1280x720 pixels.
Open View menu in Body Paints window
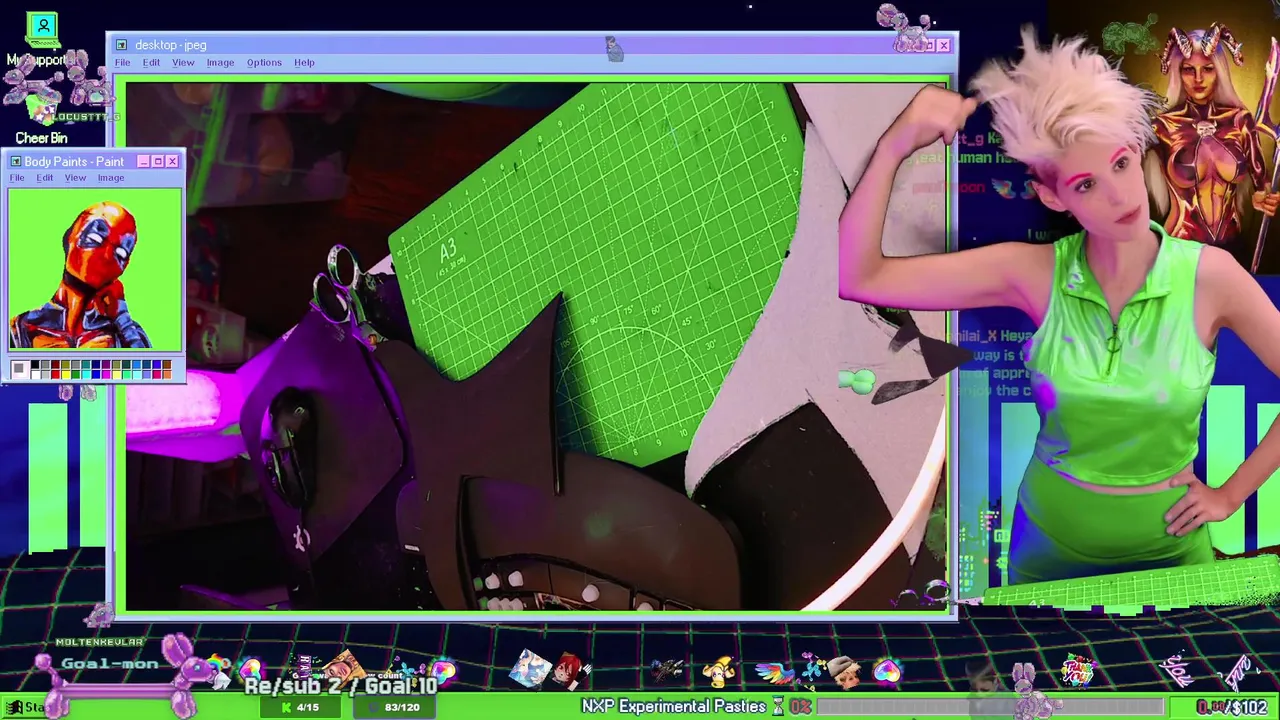75,178
